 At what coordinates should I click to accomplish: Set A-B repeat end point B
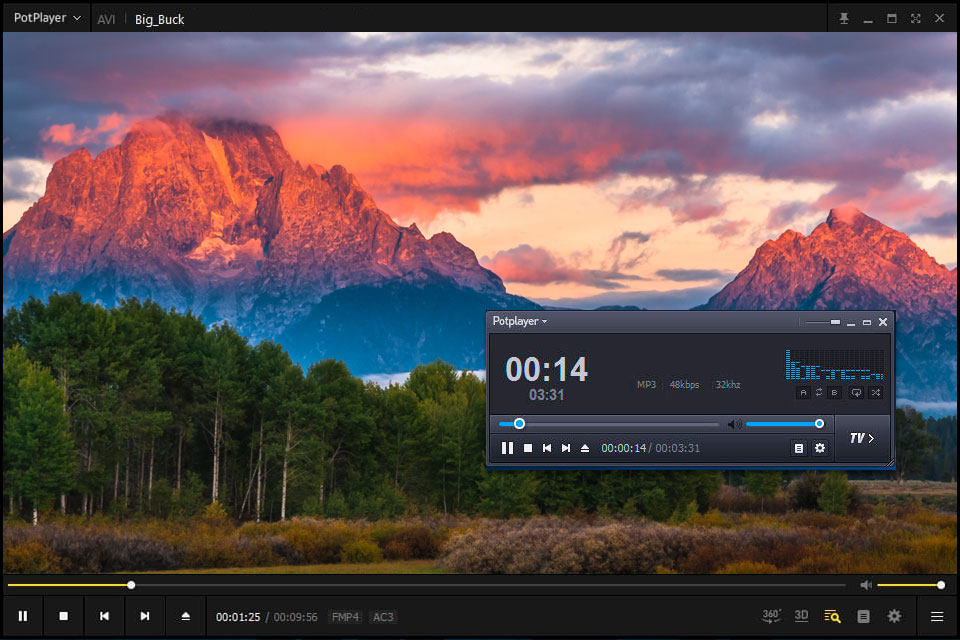[x=834, y=393]
